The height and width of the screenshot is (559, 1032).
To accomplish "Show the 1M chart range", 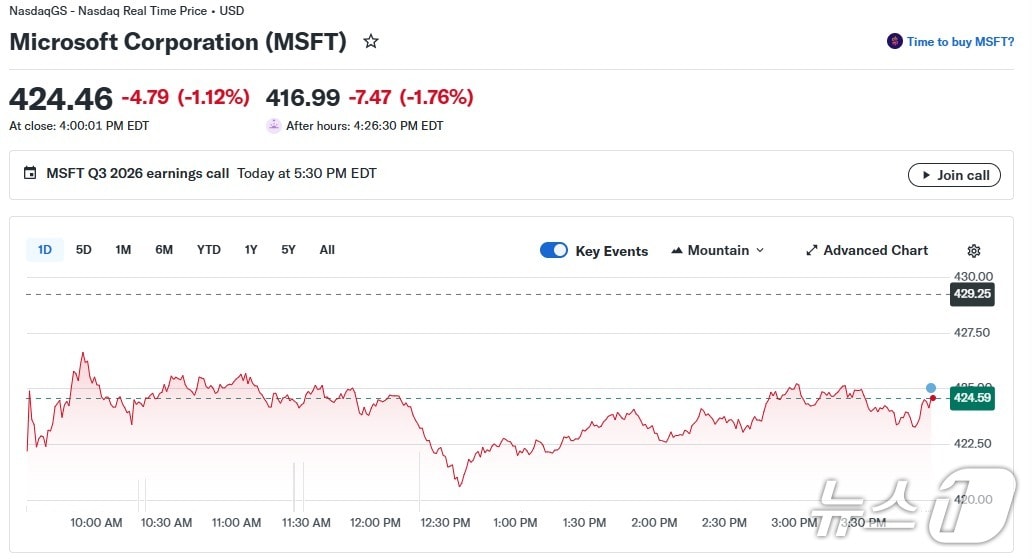I will pyautogui.click(x=123, y=250).
